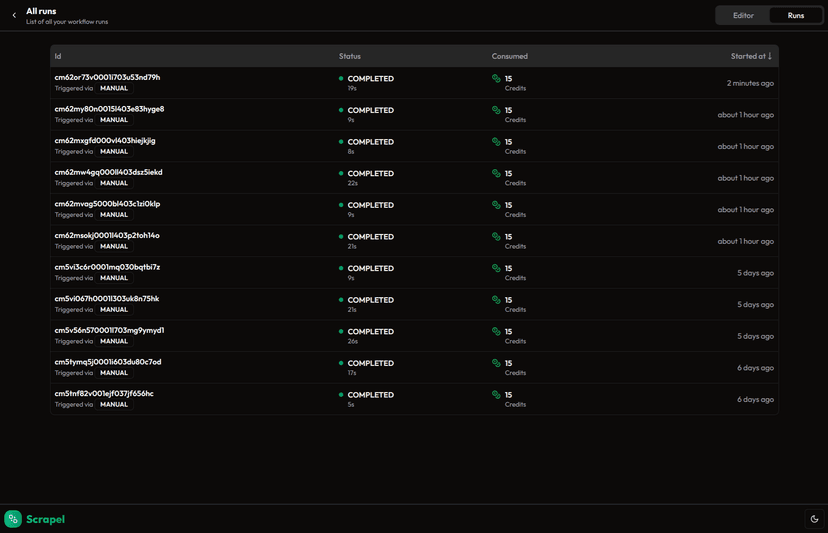Click '5 days ago' for run cm5v56n570001l703mg9ymyd1
The image size is (828, 533).
755,336
